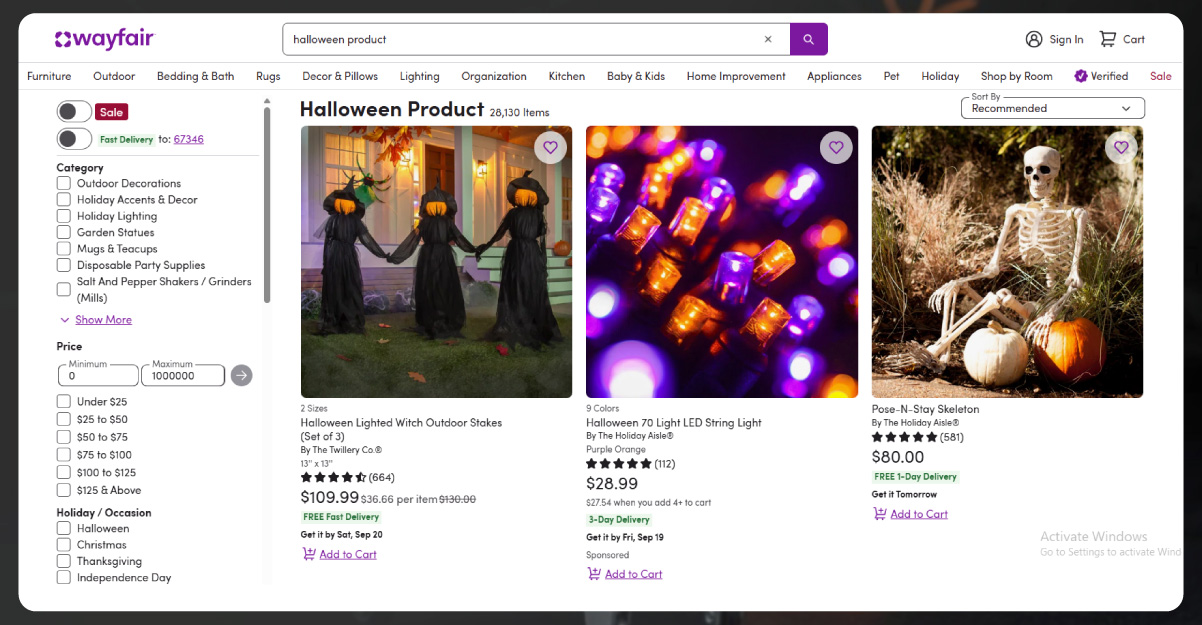Open the Sign In account icon
The height and width of the screenshot is (625, 1202).
tap(1033, 38)
